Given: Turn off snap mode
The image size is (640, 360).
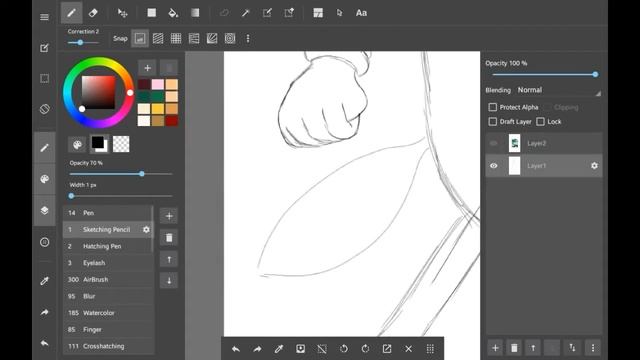Looking at the screenshot, I should [140, 39].
